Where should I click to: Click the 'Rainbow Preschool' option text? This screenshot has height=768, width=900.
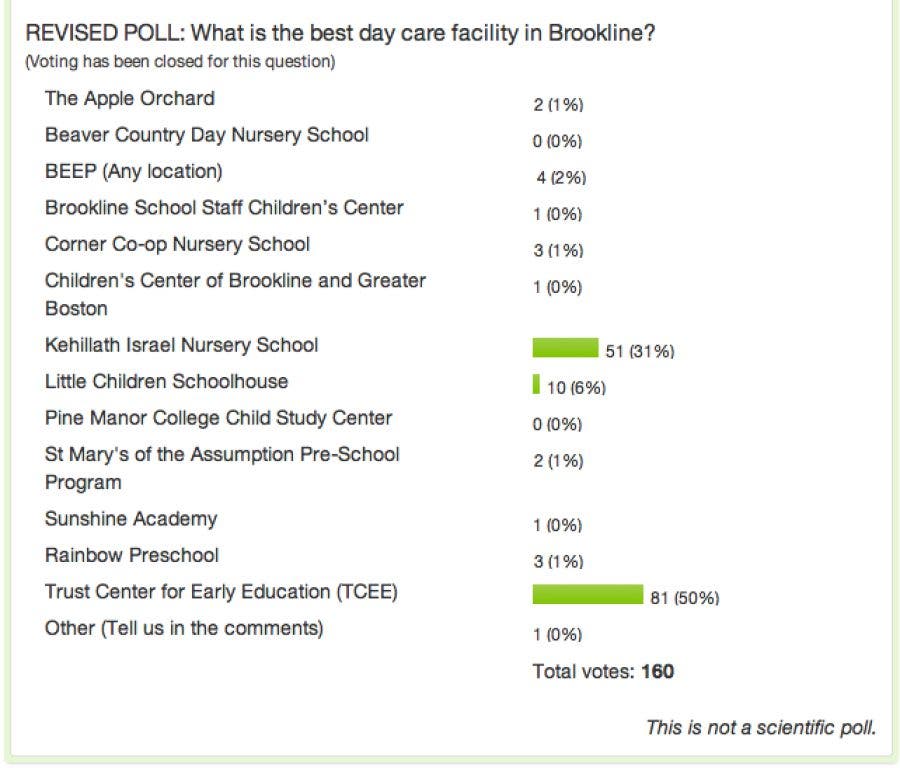coord(131,555)
